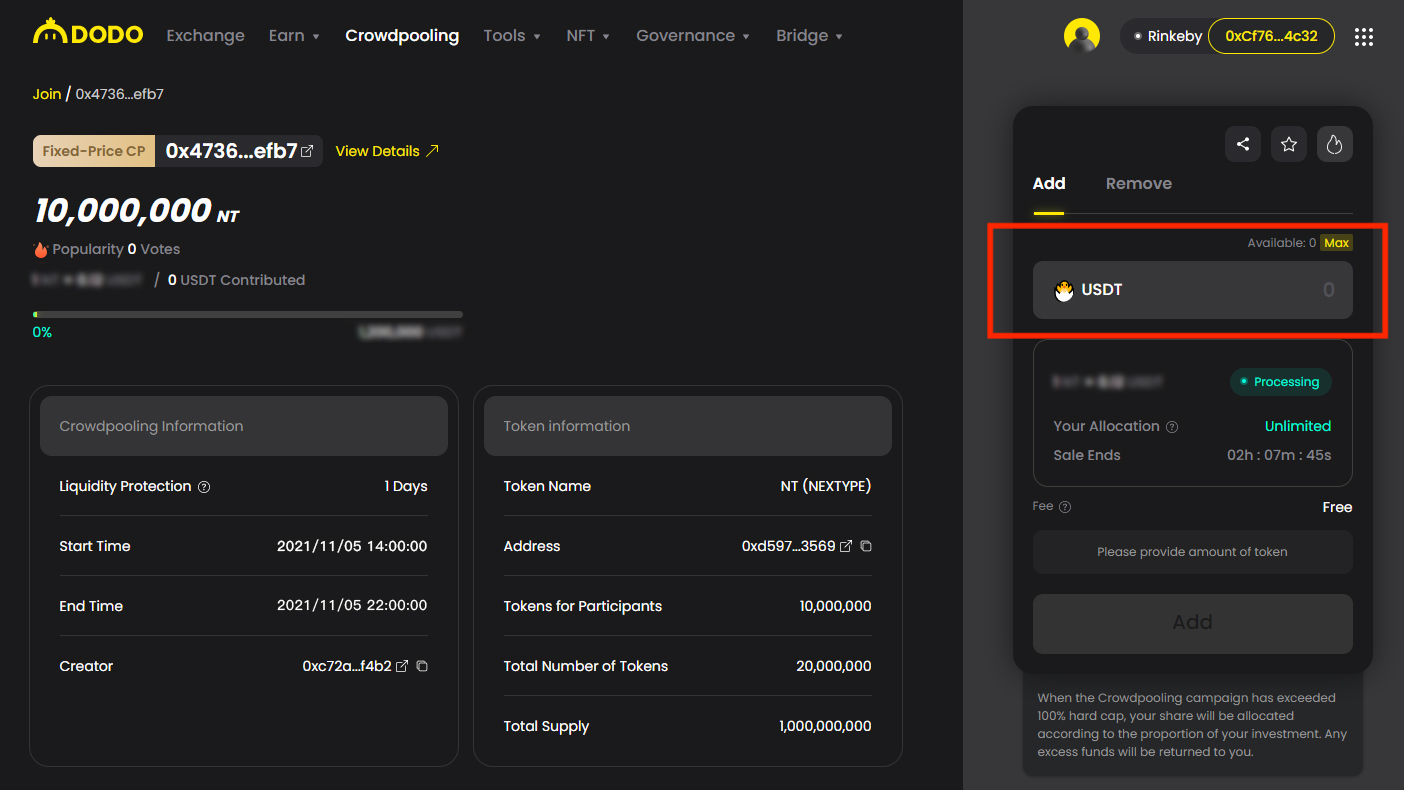This screenshot has height=790, width=1404.
Task: Open the View Details link
Action: point(387,151)
